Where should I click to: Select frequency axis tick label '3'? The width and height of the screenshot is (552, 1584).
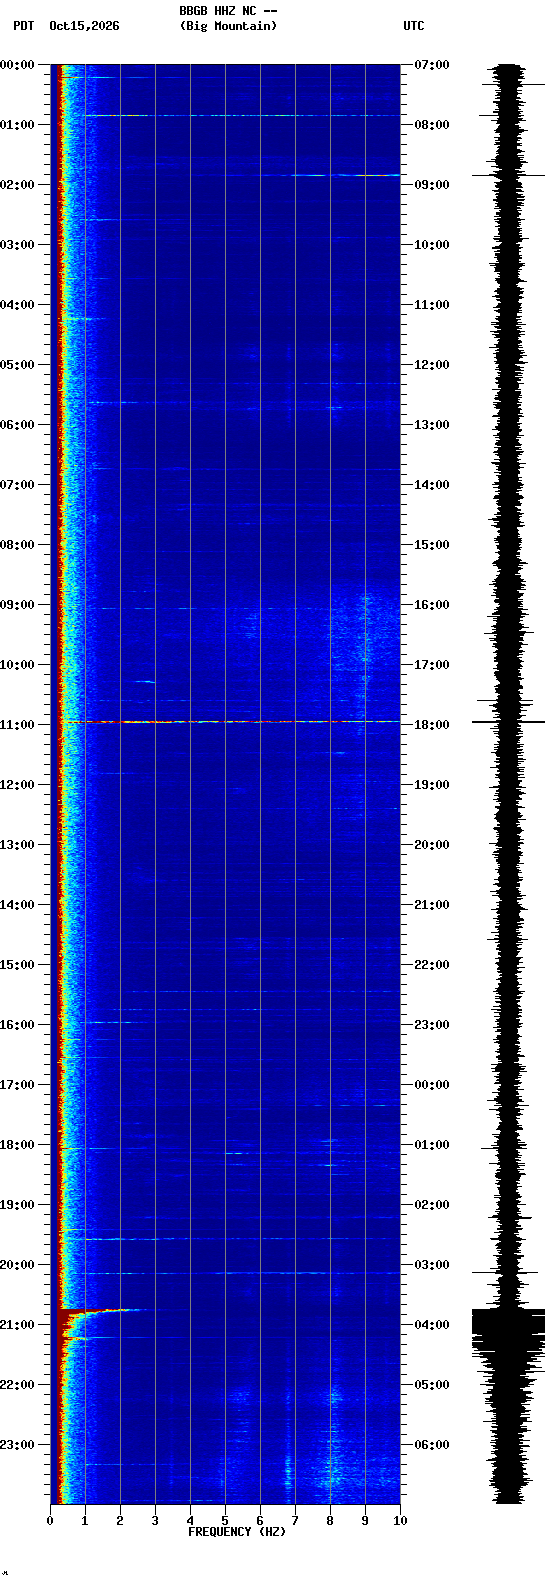click(x=155, y=1521)
